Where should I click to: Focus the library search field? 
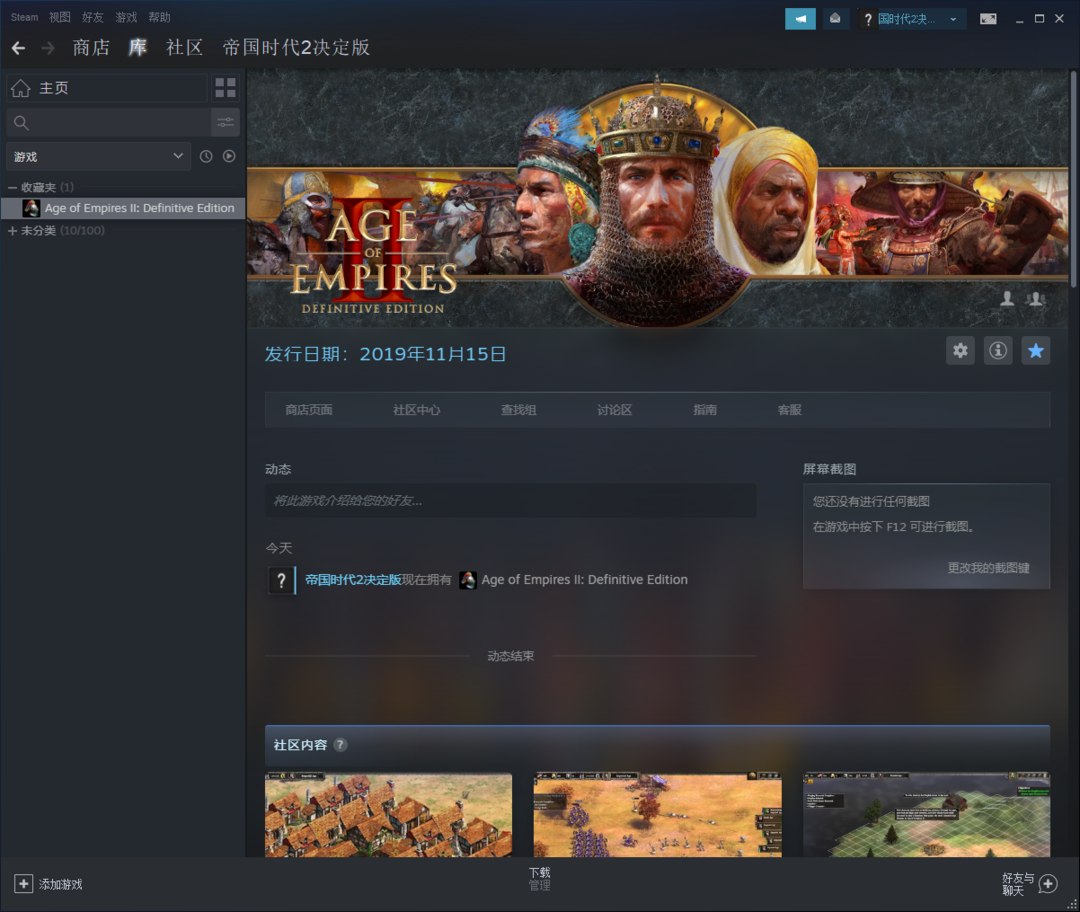(x=108, y=123)
